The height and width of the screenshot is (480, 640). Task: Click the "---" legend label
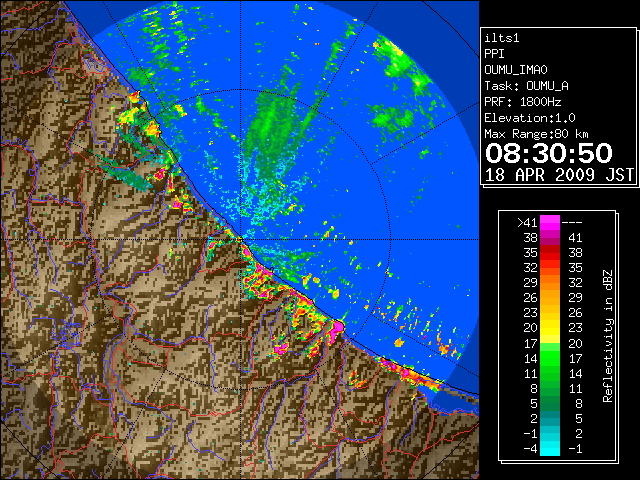(x=572, y=223)
